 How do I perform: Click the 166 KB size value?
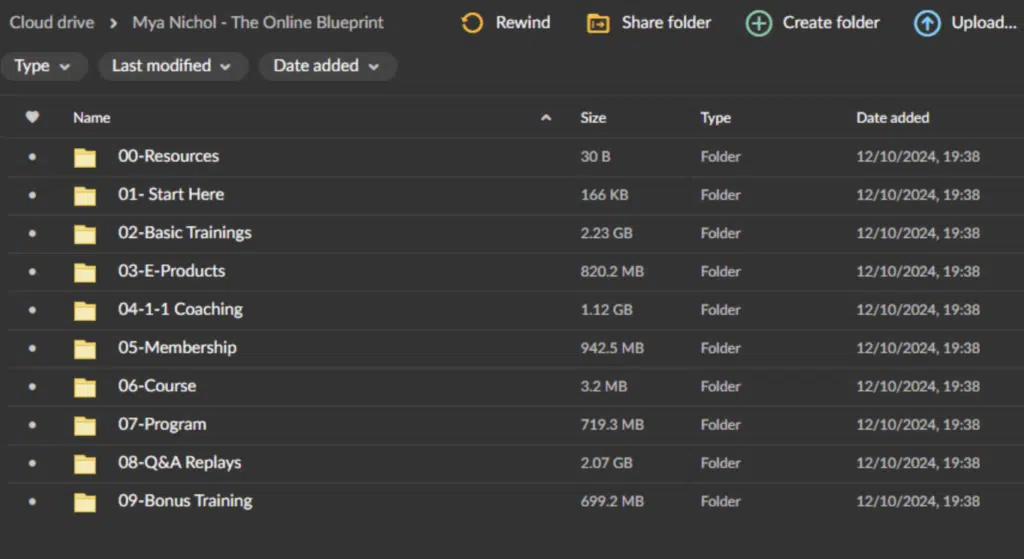pyautogui.click(x=604, y=195)
